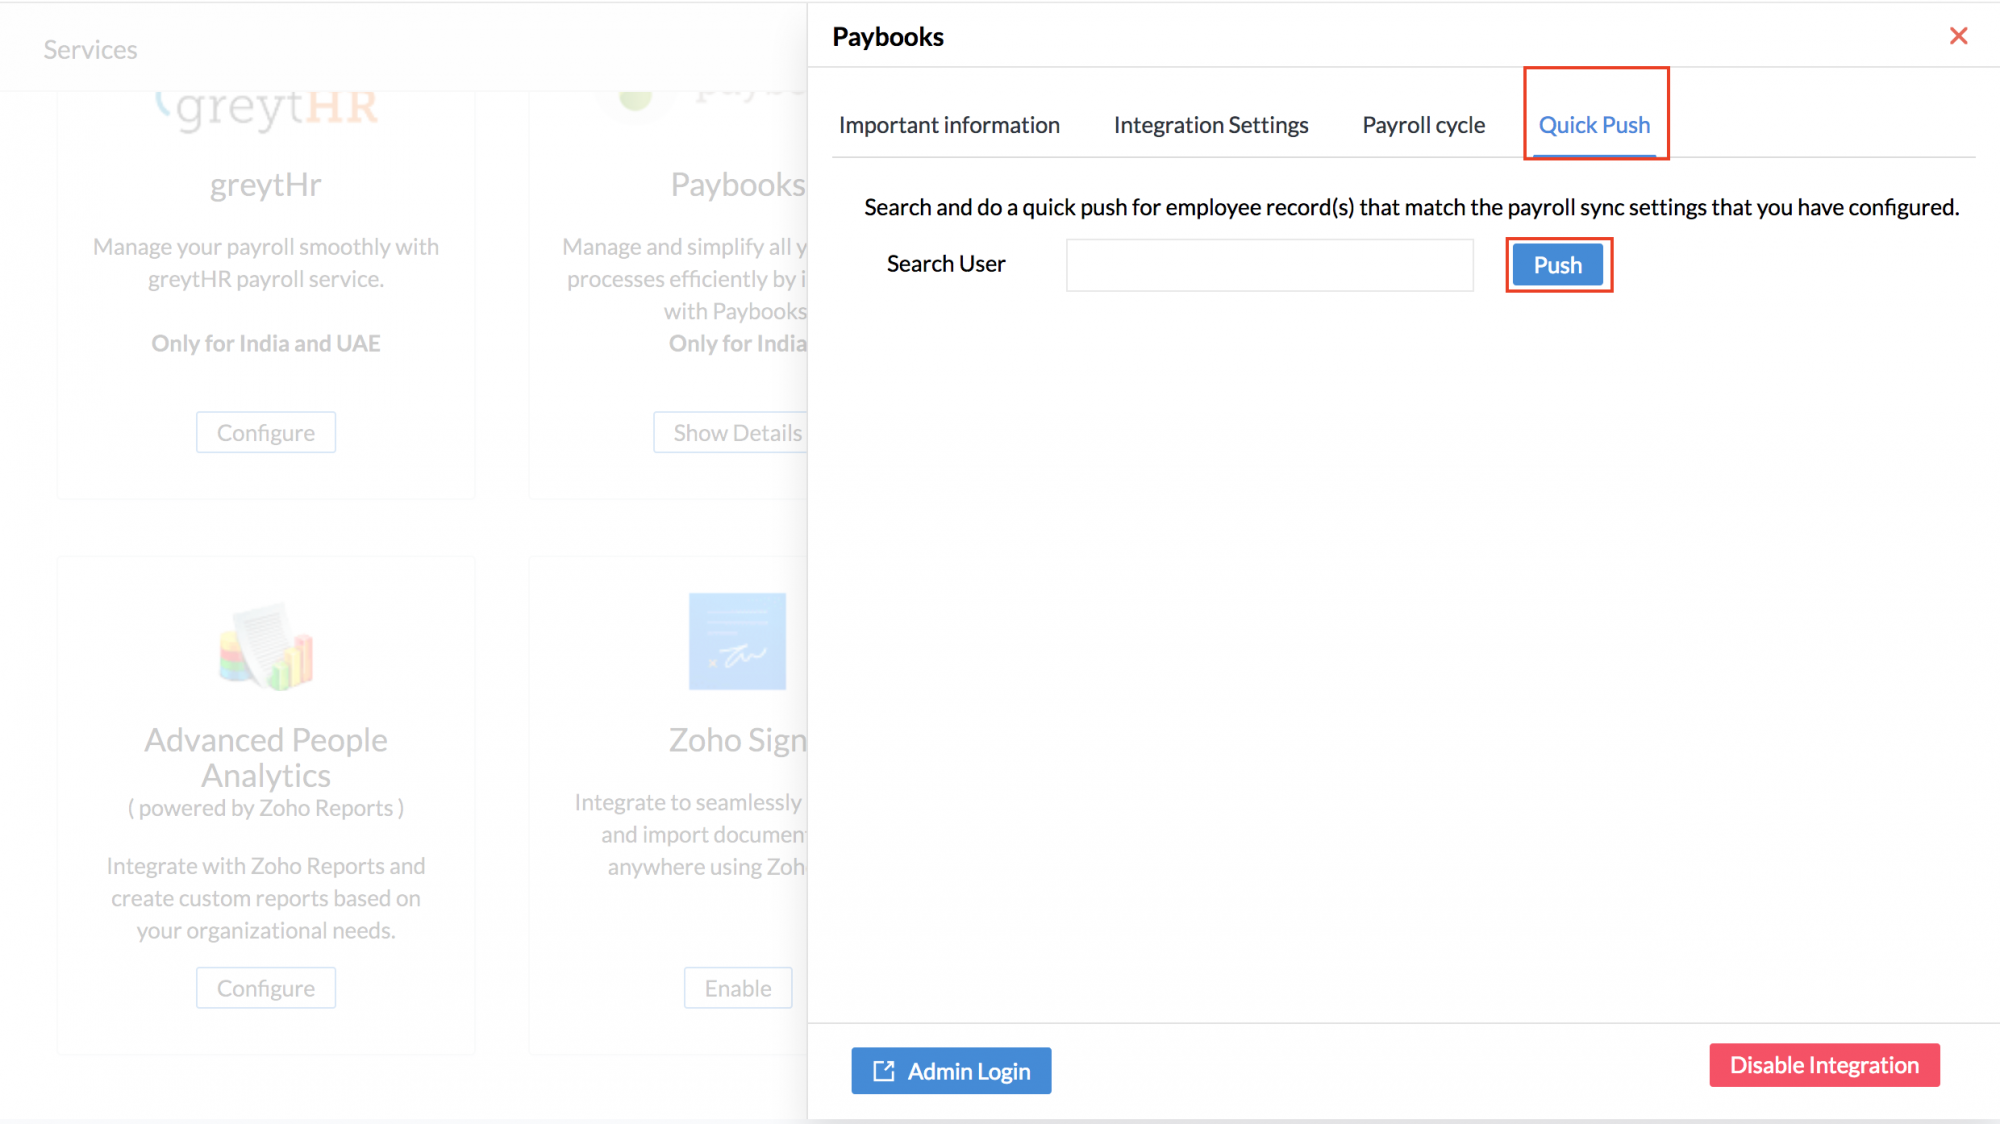
Task: Click the Services page heading
Action: click(90, 50)
